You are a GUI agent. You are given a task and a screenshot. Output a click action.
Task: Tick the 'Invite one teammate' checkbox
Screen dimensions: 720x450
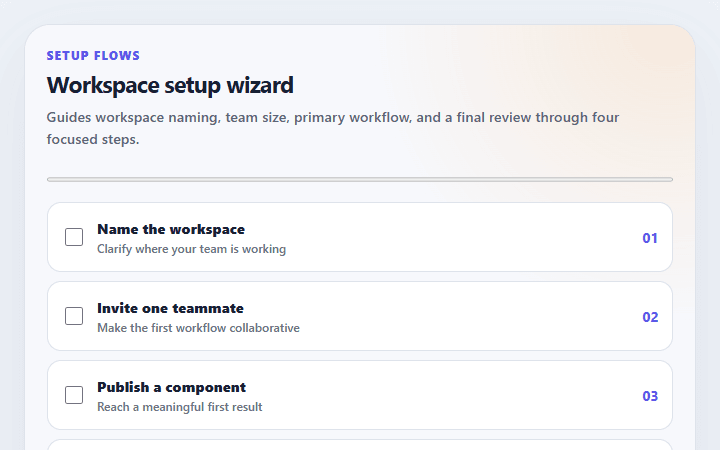pyautogui.click(x=74, y=316)
